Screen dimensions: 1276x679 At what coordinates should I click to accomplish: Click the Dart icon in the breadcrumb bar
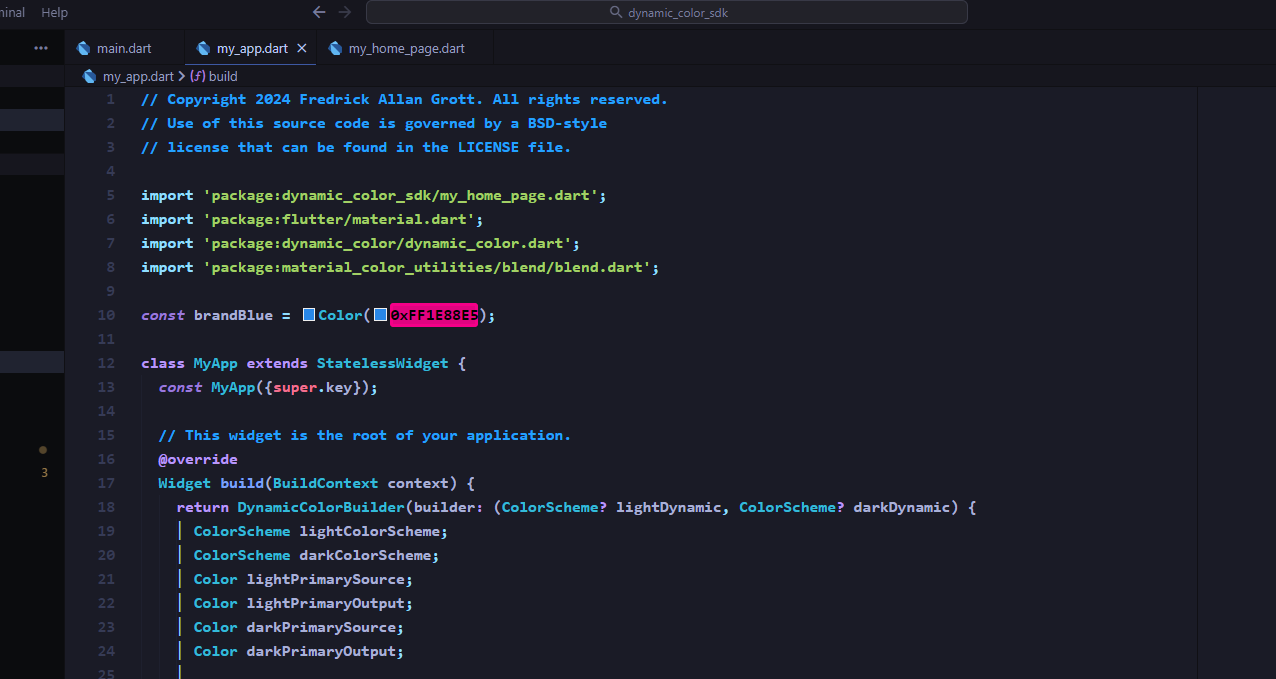click(89, 75)
